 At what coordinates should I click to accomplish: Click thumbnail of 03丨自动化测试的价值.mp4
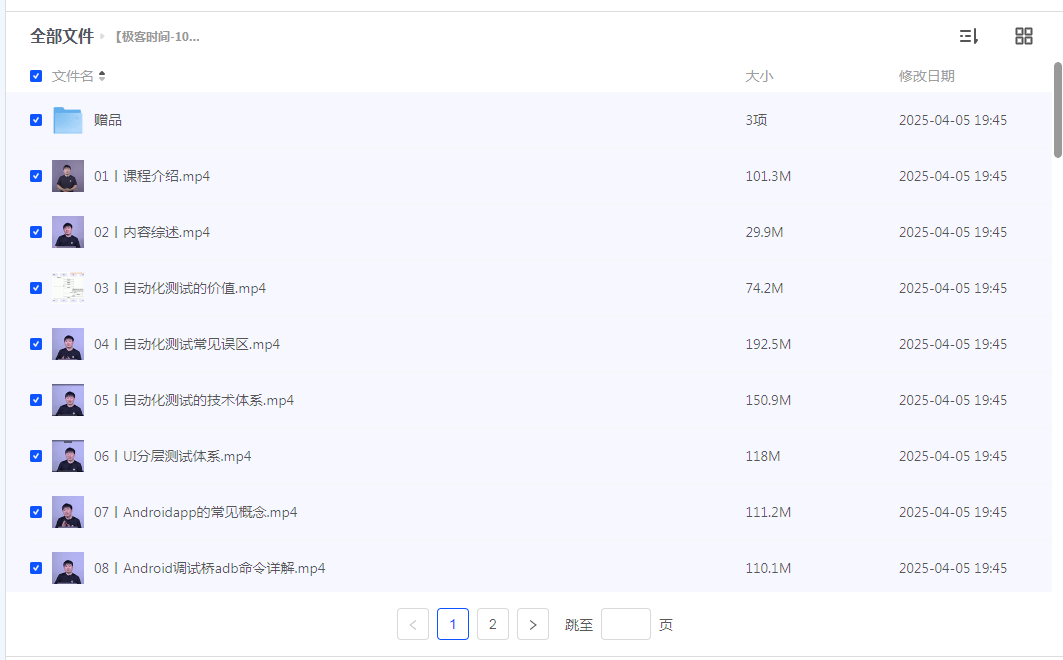[x=68, y=288]
